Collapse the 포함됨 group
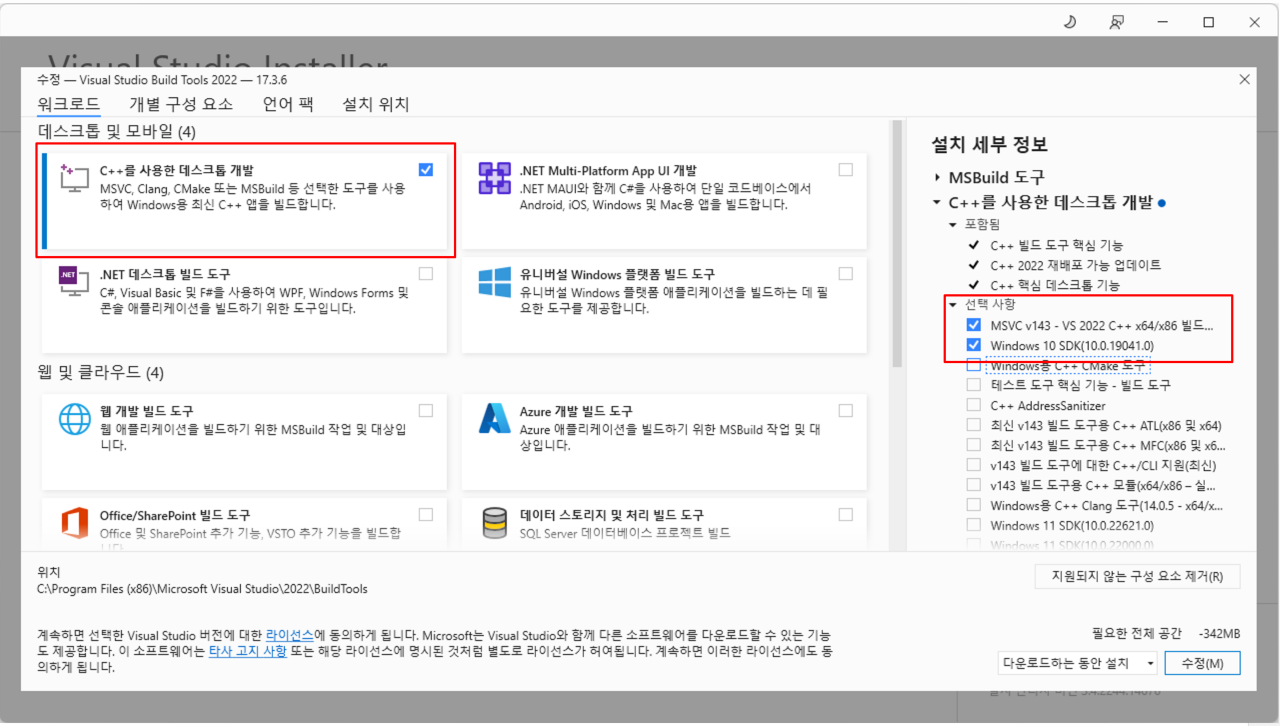1280x726 pixels. click(953, 225)
